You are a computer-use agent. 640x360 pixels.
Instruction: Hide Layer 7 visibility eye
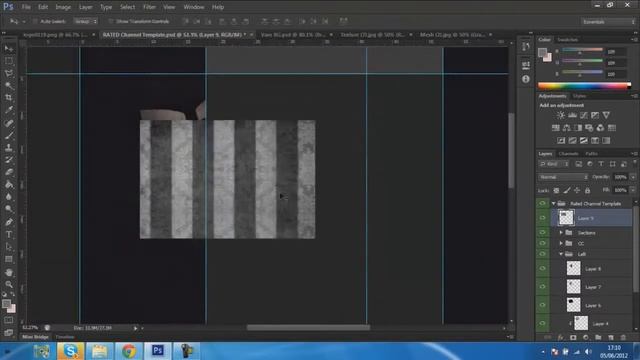pyautogui.click(x=542, y=287)
